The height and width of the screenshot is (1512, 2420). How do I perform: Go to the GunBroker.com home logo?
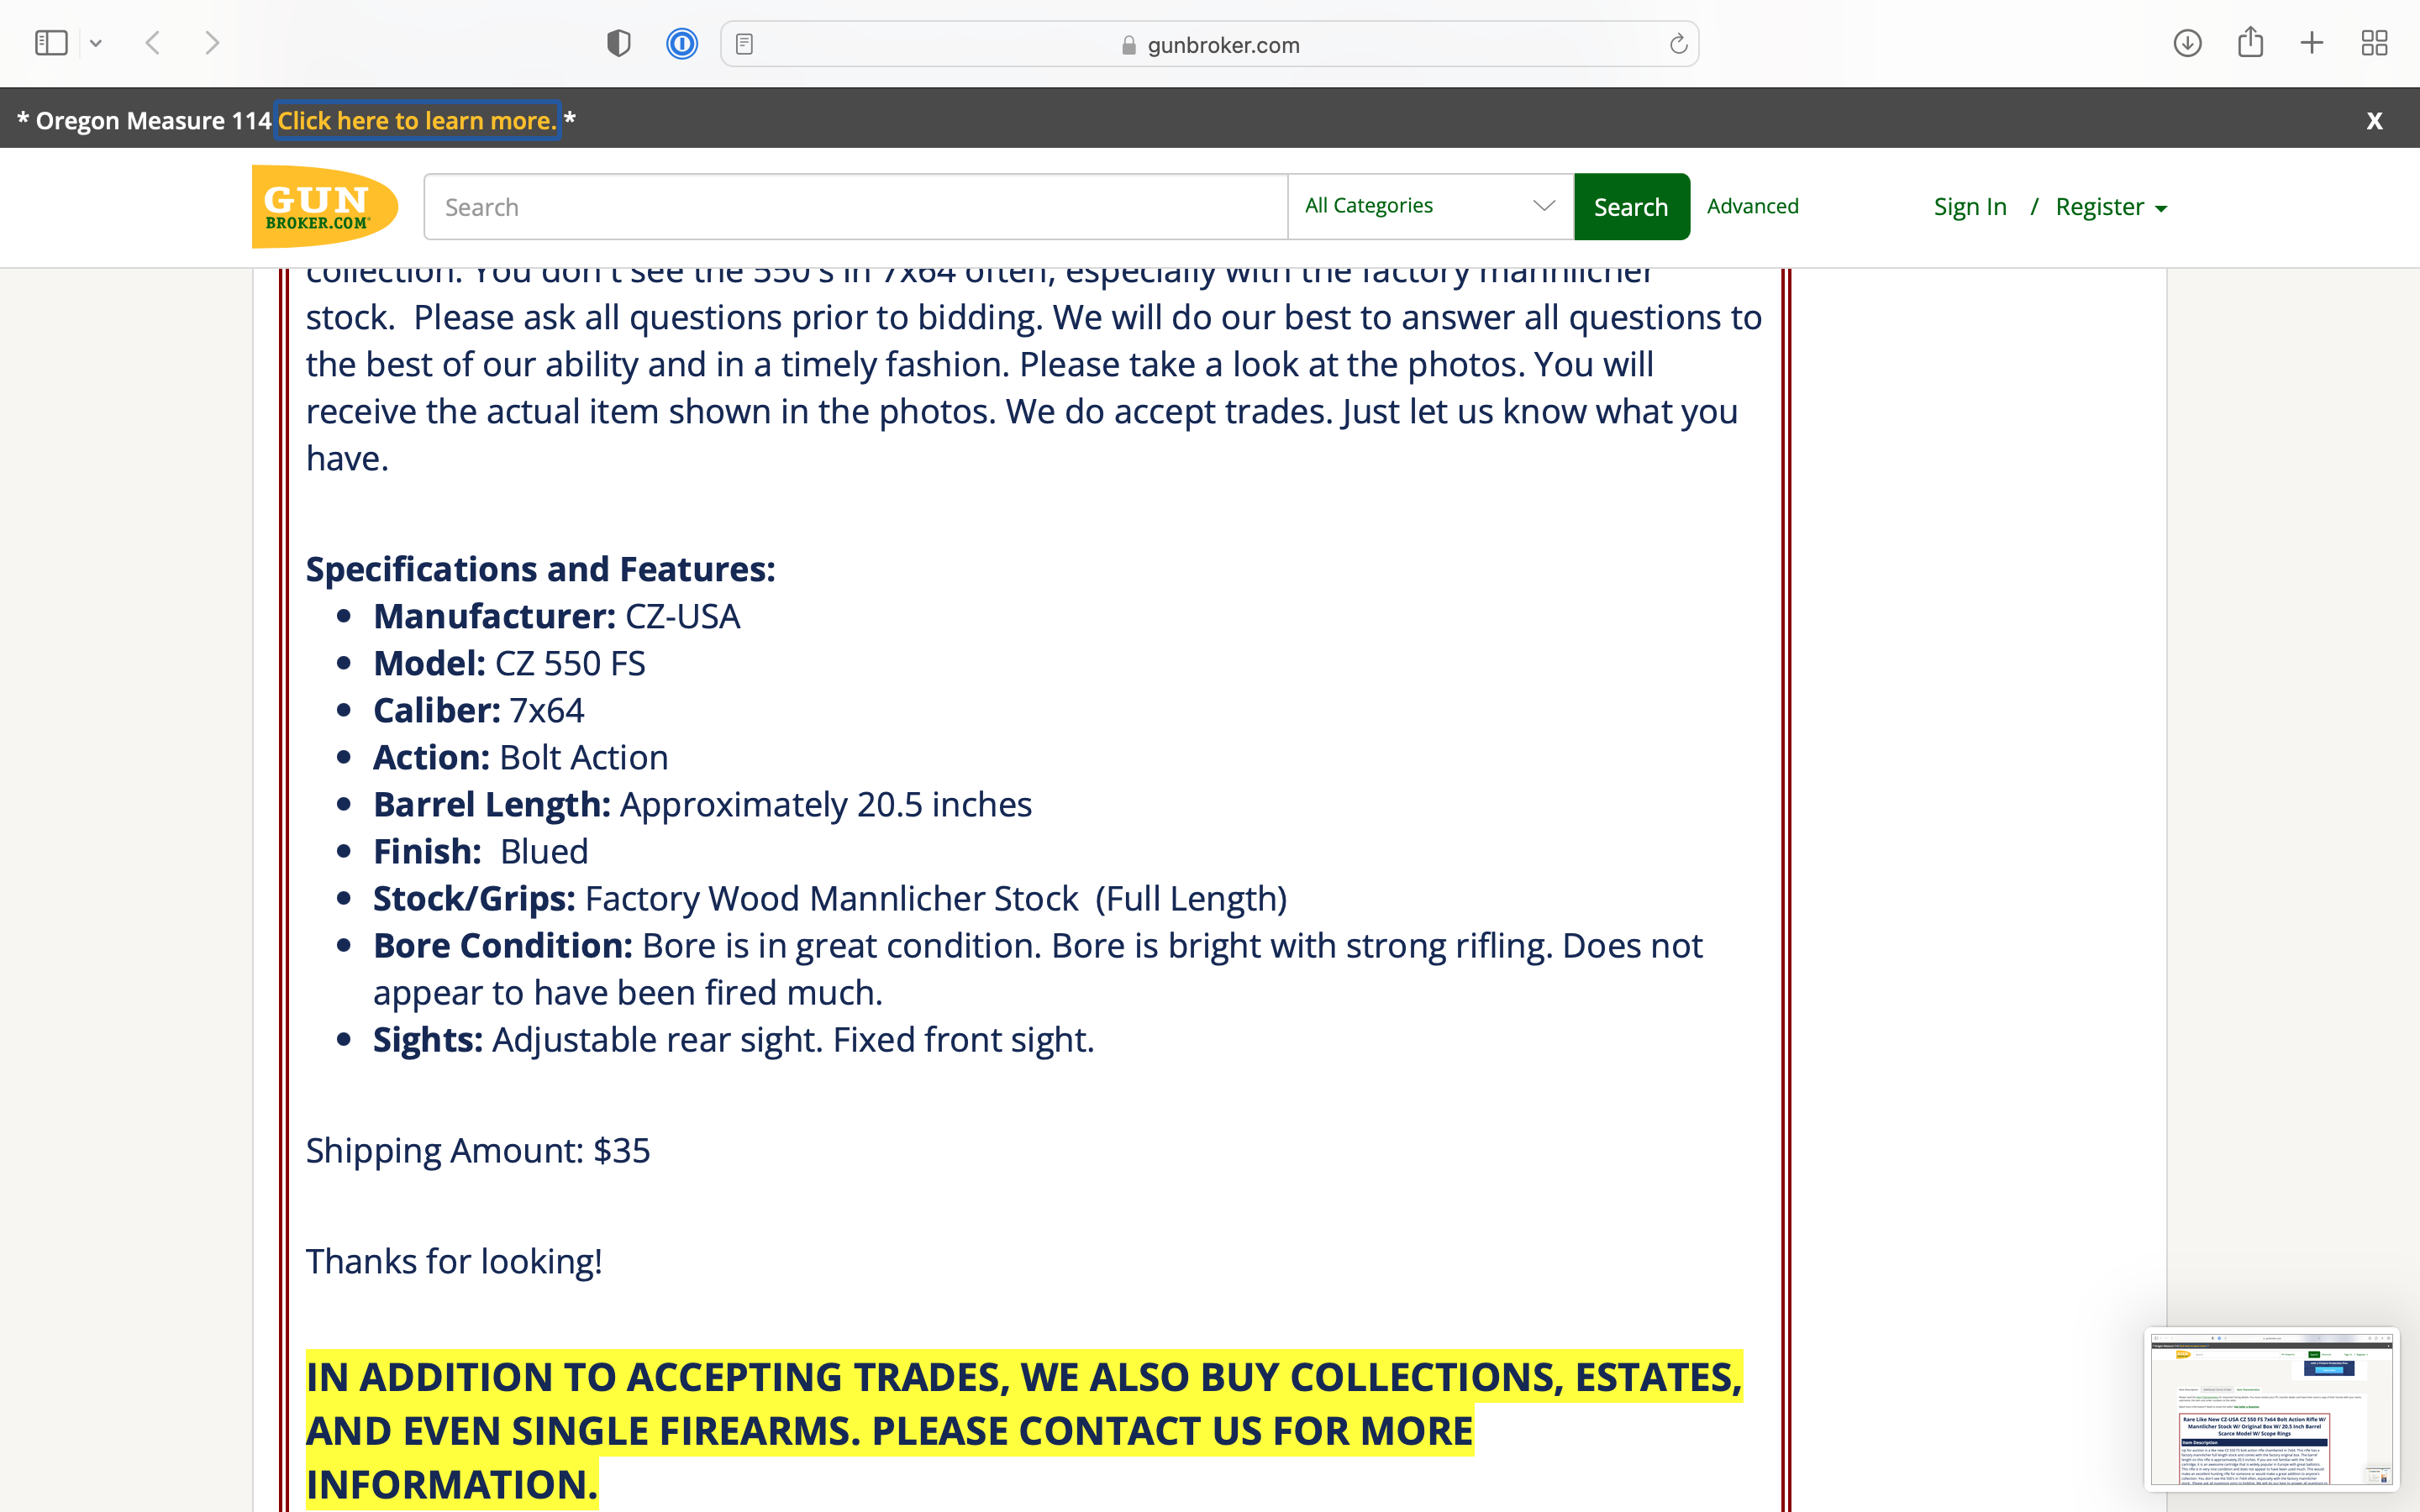tap(324, 206)
